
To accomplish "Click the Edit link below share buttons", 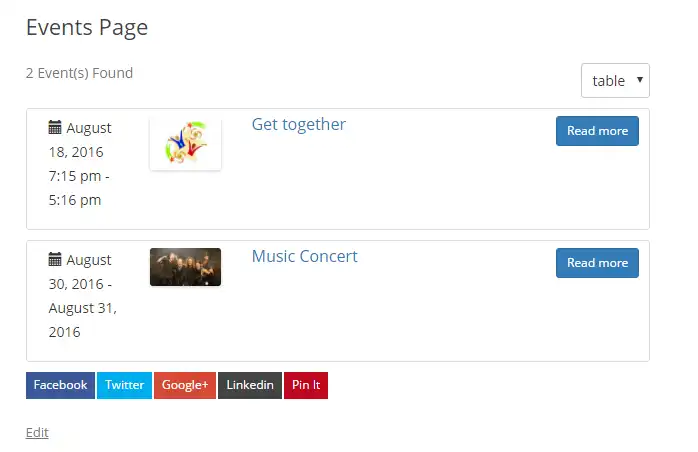I will pos(37,433).
